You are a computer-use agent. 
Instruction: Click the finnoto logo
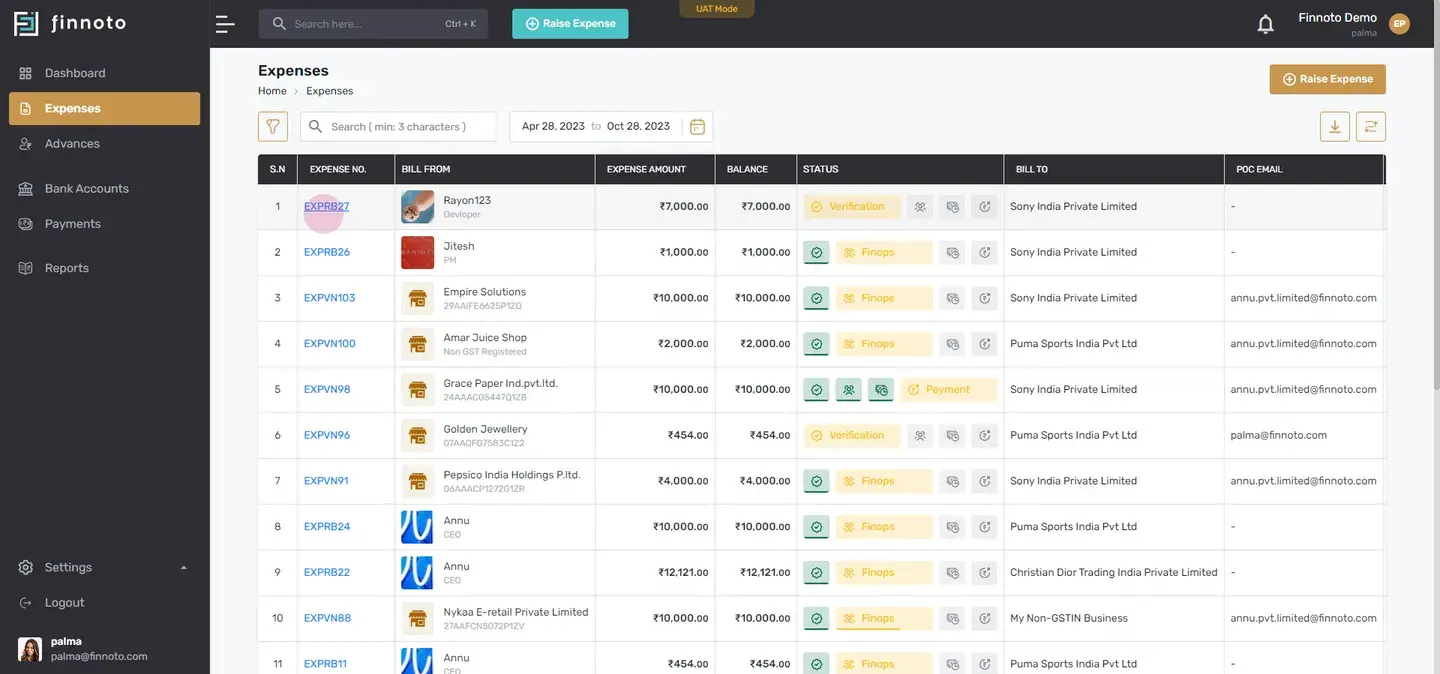coord(70,23)
